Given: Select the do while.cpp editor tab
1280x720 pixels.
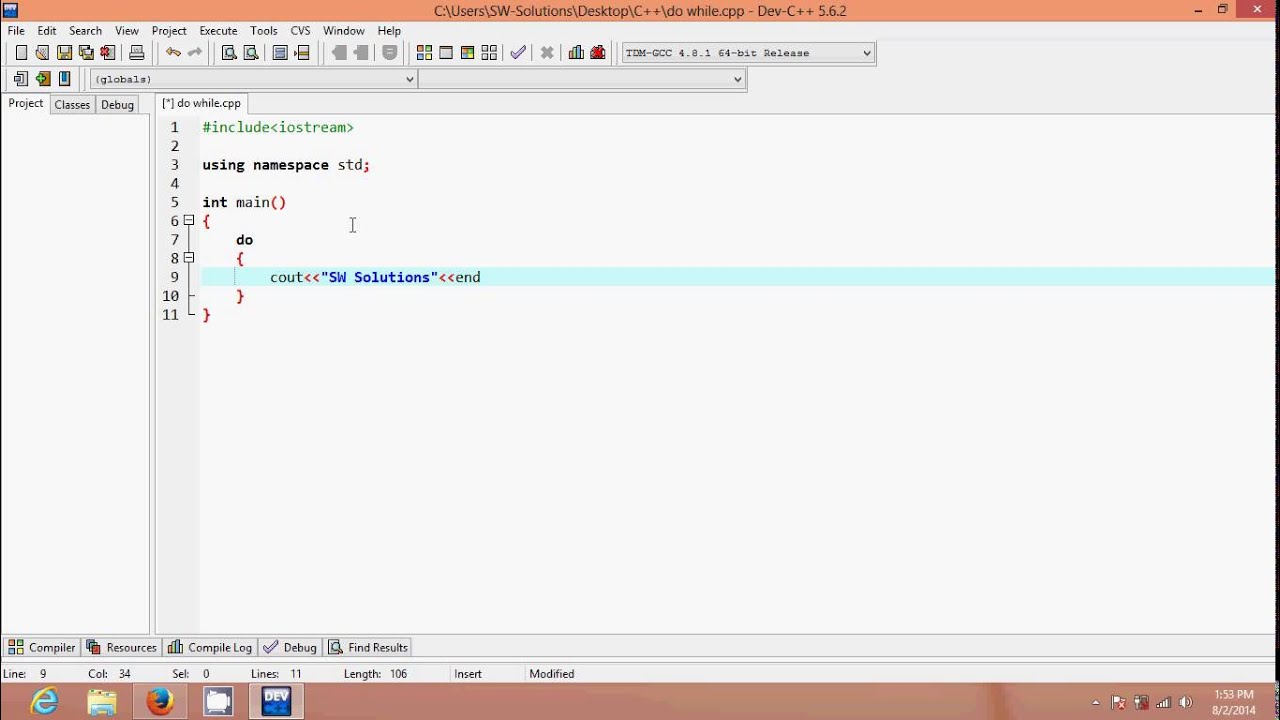Looking at the screenshot, I should (202, 103).
